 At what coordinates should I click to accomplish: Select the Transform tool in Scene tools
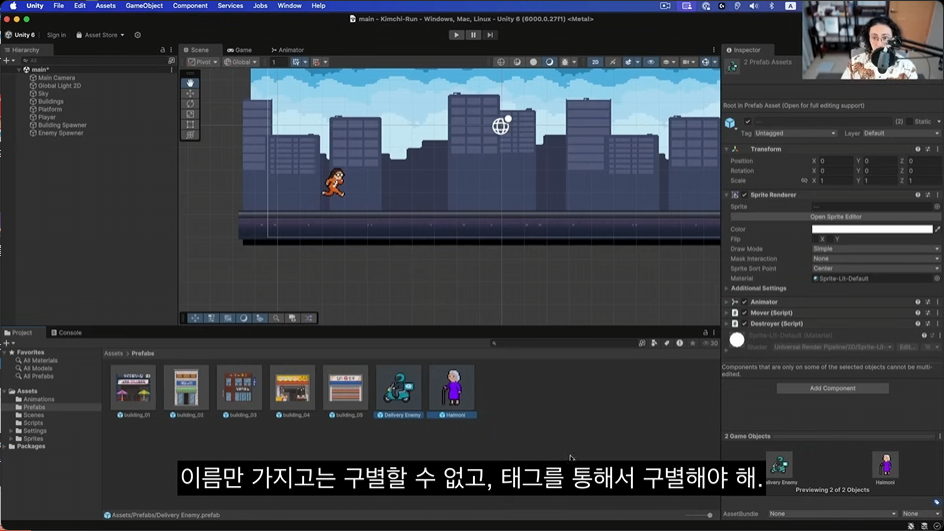tap(190, 135)
